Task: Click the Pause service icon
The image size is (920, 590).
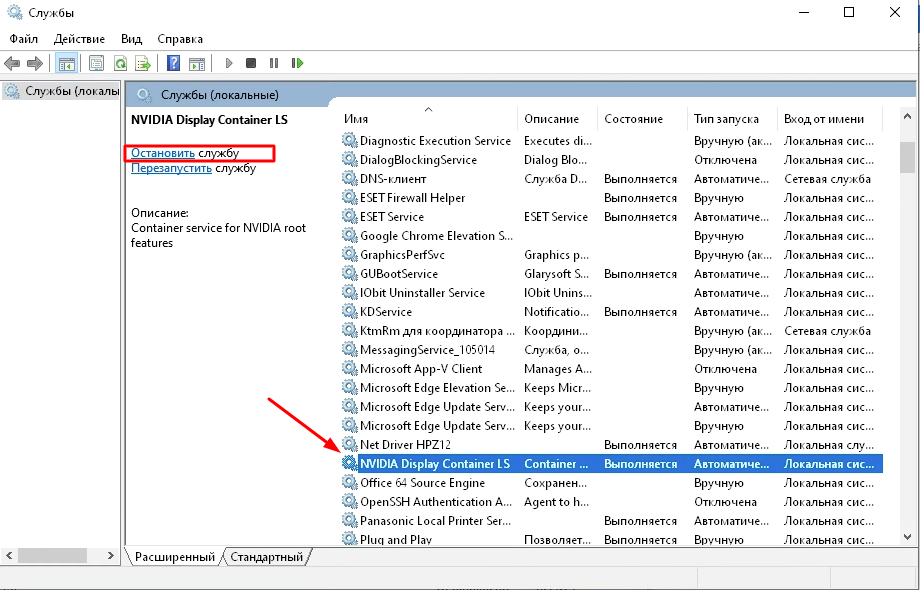Action: tap(273, 63)
